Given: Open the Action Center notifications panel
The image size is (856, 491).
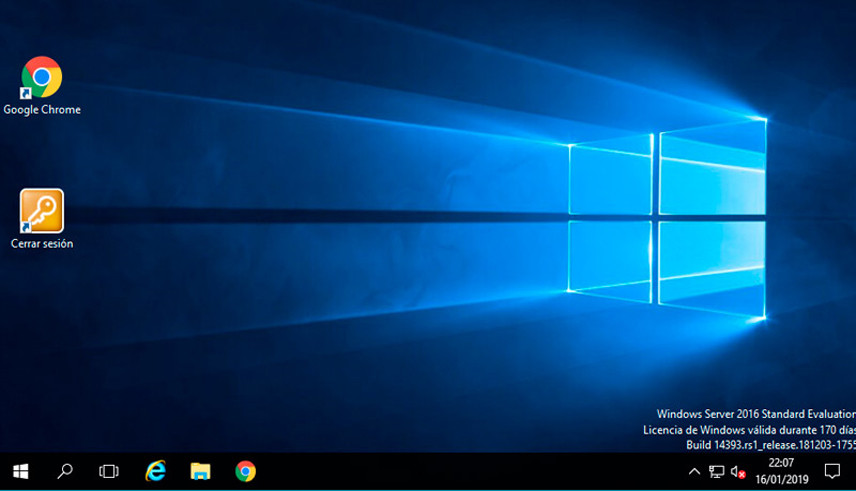Looking at the screenshot, I should pos(832,472).
